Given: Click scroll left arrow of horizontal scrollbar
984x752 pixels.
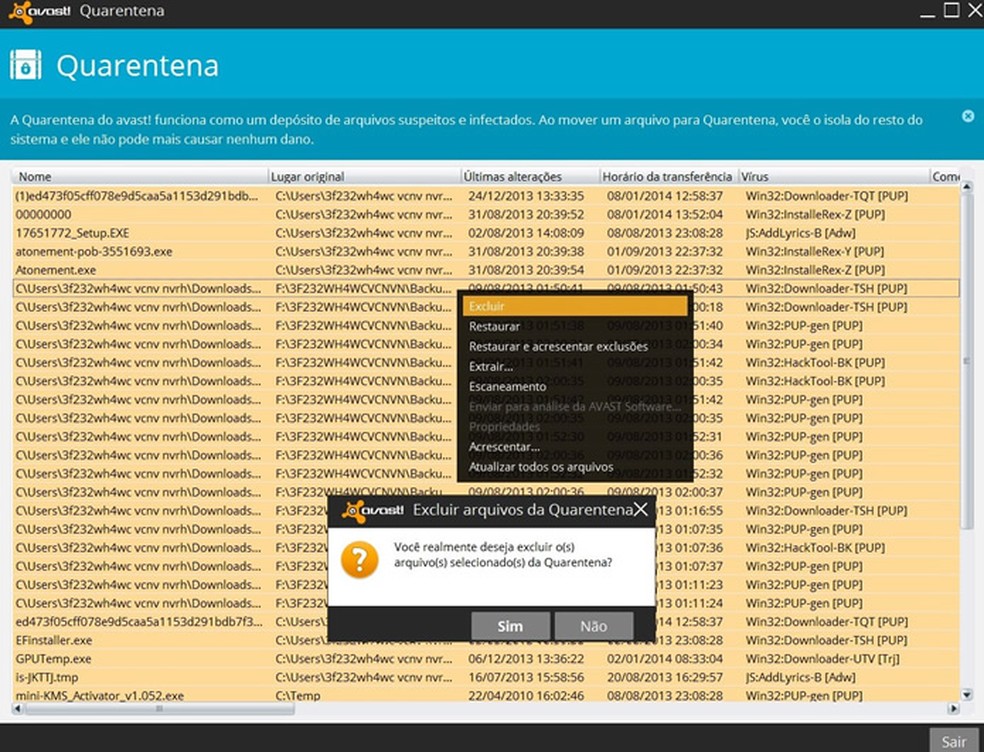Looking at the screenshot, I should pyautogui.click(x=18, y=709).
